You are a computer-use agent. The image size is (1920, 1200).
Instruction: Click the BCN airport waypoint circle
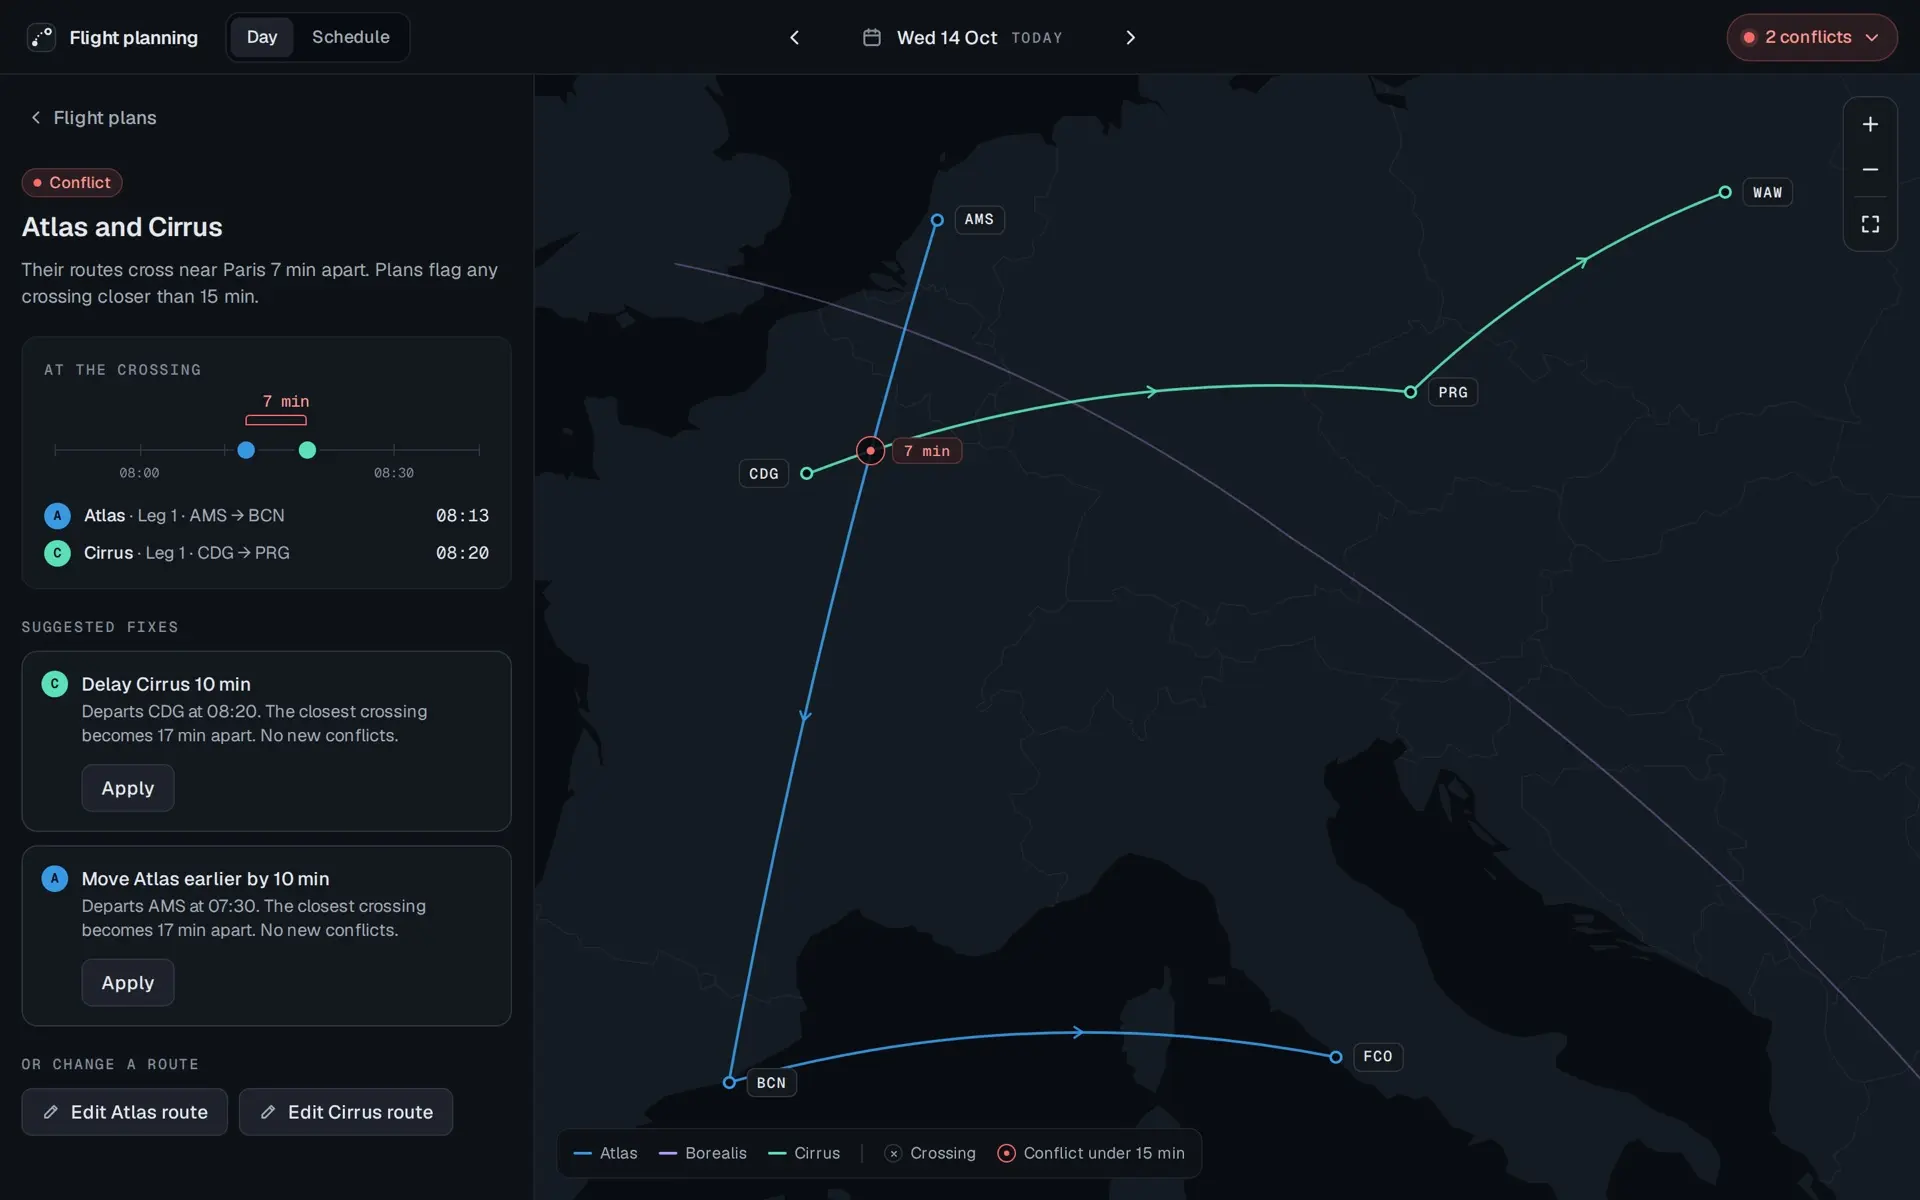pyautogui.click(x=729, y=1082)
